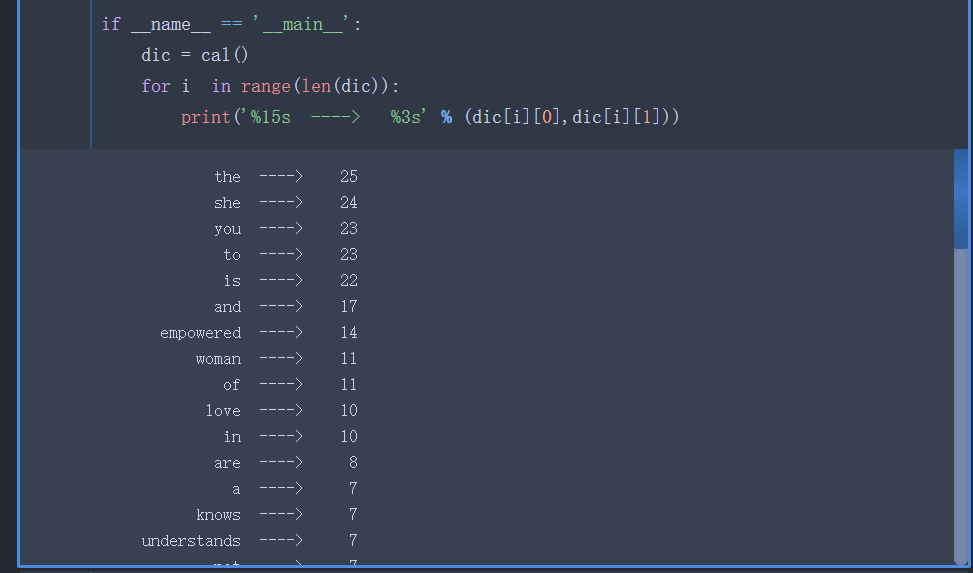
Task: Click the '__main__' string in the code
Action: [302, 24]
